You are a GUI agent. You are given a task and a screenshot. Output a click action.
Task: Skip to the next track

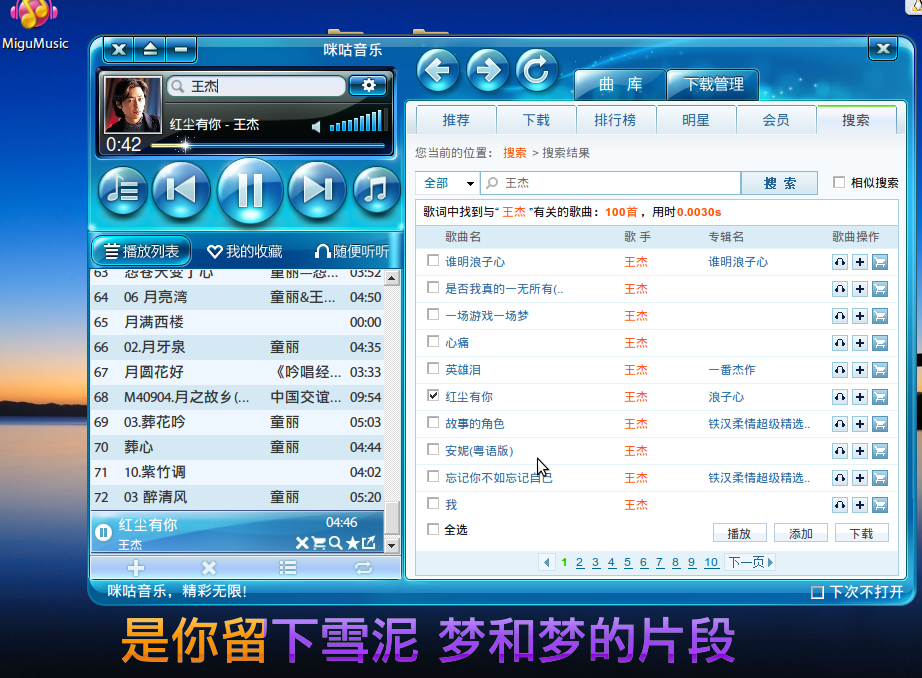tap(318, 190)
